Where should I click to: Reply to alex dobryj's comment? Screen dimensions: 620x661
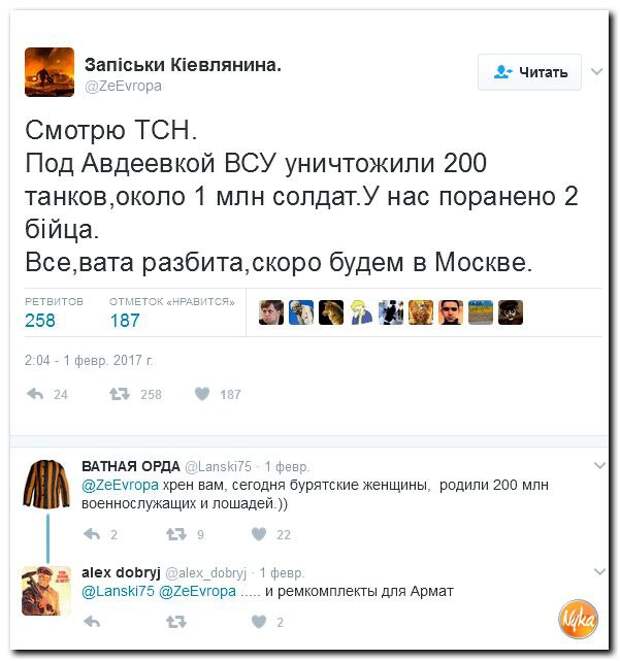(x=91, y=621)
